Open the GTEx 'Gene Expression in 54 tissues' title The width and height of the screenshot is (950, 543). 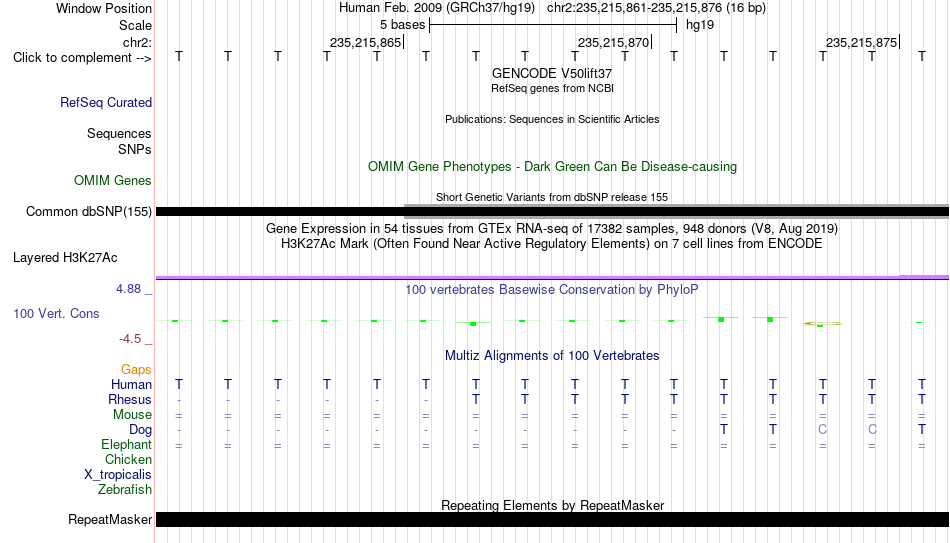click(552, 228)
